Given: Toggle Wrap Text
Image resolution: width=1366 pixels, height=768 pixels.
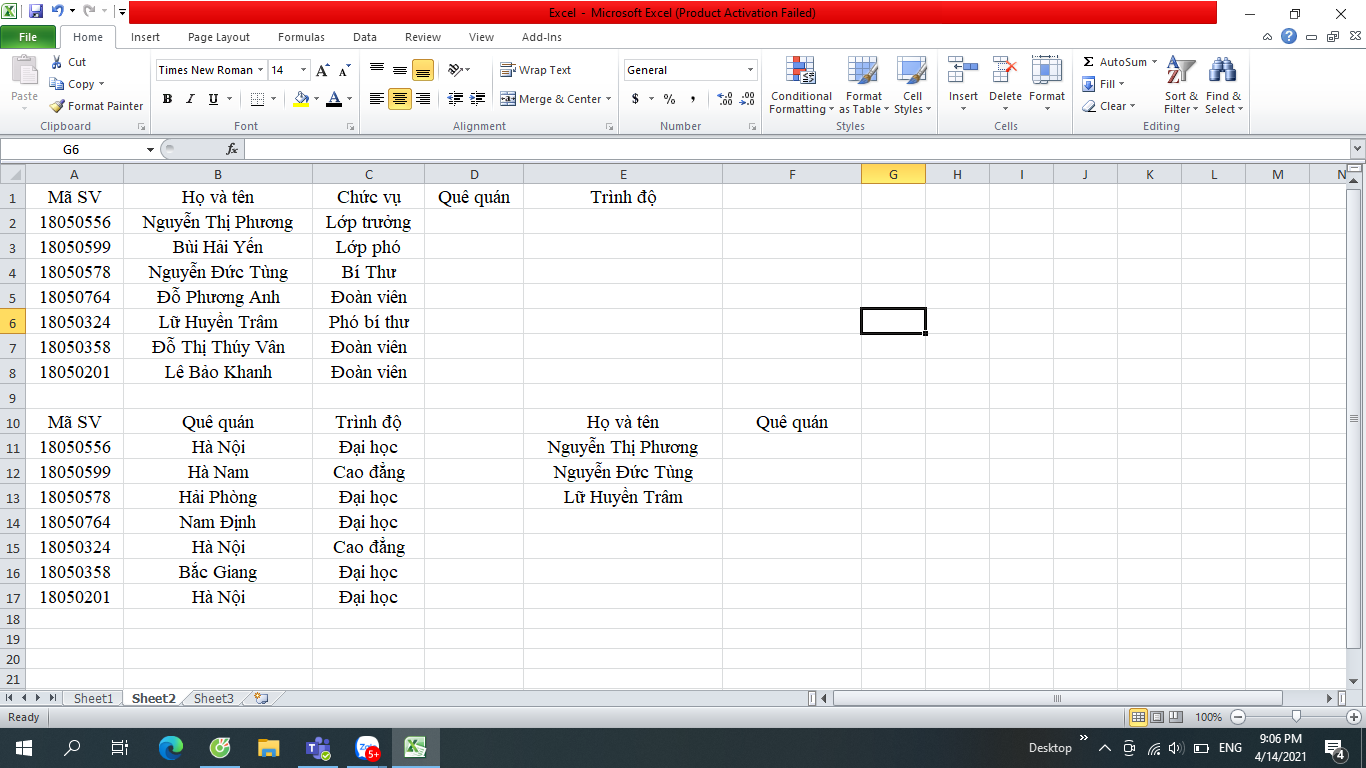Looking at the screenshot, I should [x=536, y=70].
